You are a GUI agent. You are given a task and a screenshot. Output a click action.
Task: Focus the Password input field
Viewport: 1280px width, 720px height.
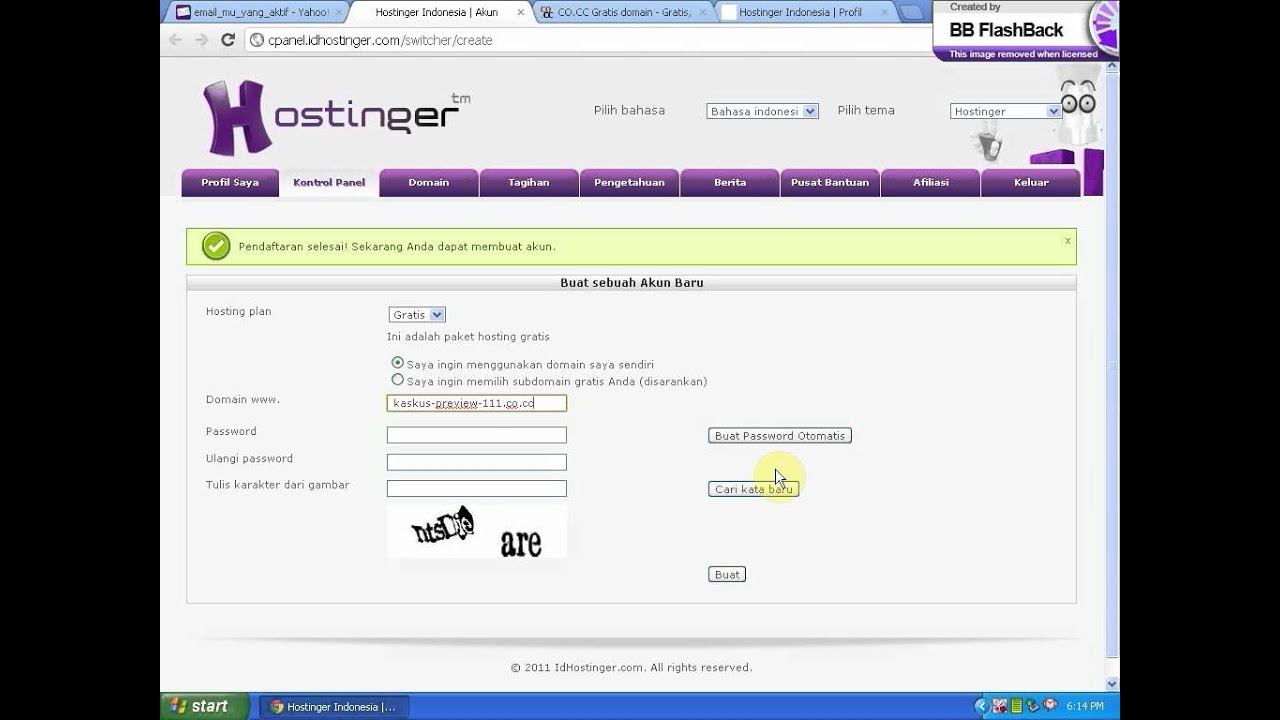[x=477, y=435]
